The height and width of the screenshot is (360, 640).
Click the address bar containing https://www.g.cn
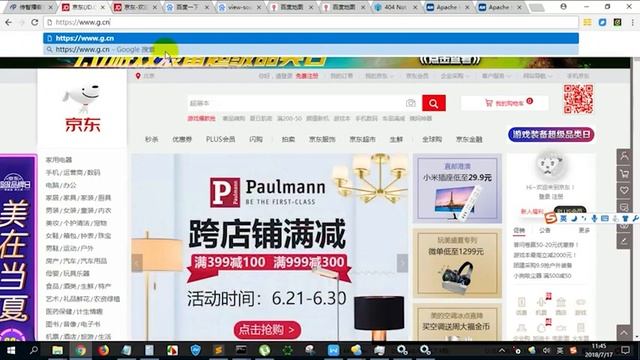311,22
